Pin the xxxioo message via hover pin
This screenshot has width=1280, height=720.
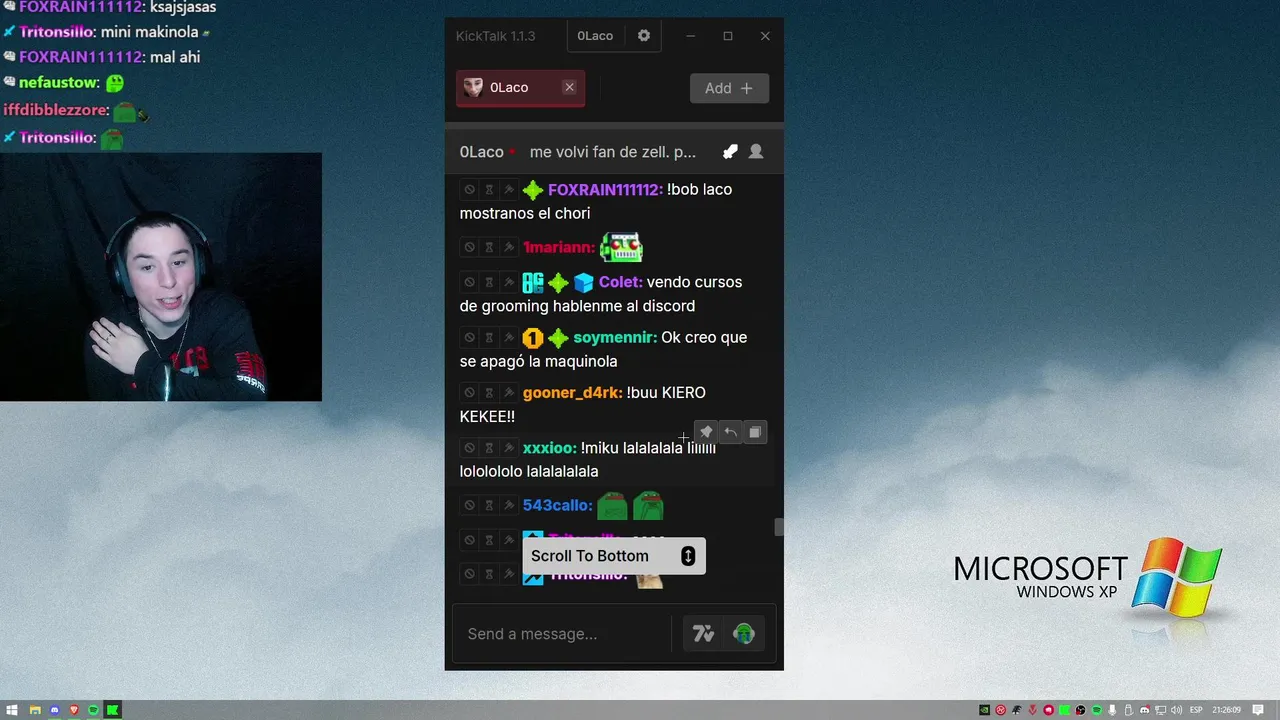pyautogui.click(x=706, y=432)
